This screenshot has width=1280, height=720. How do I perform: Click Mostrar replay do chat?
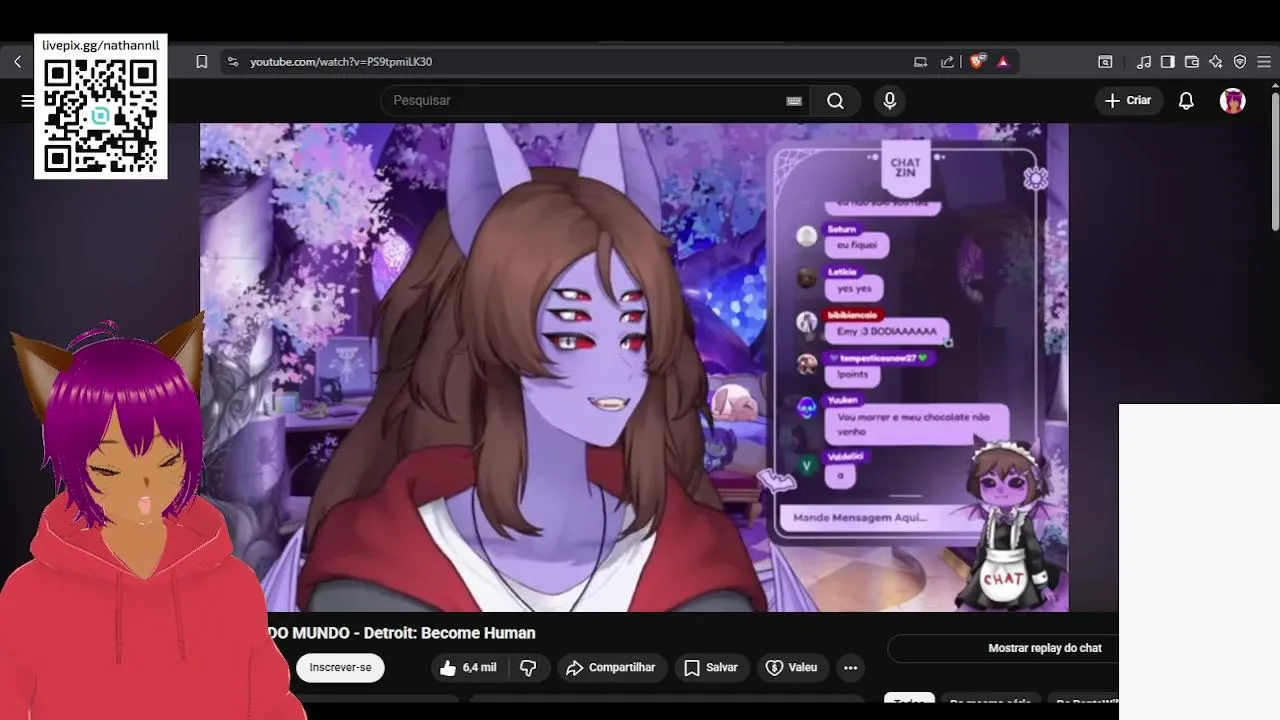click(1044, 648)
